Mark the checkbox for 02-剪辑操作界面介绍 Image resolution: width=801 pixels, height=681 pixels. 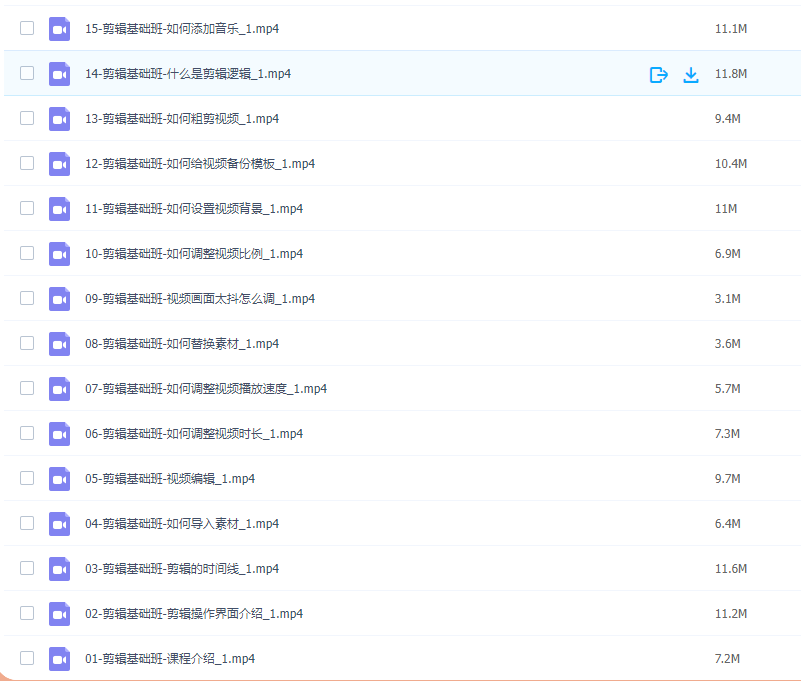click(27, 613)
